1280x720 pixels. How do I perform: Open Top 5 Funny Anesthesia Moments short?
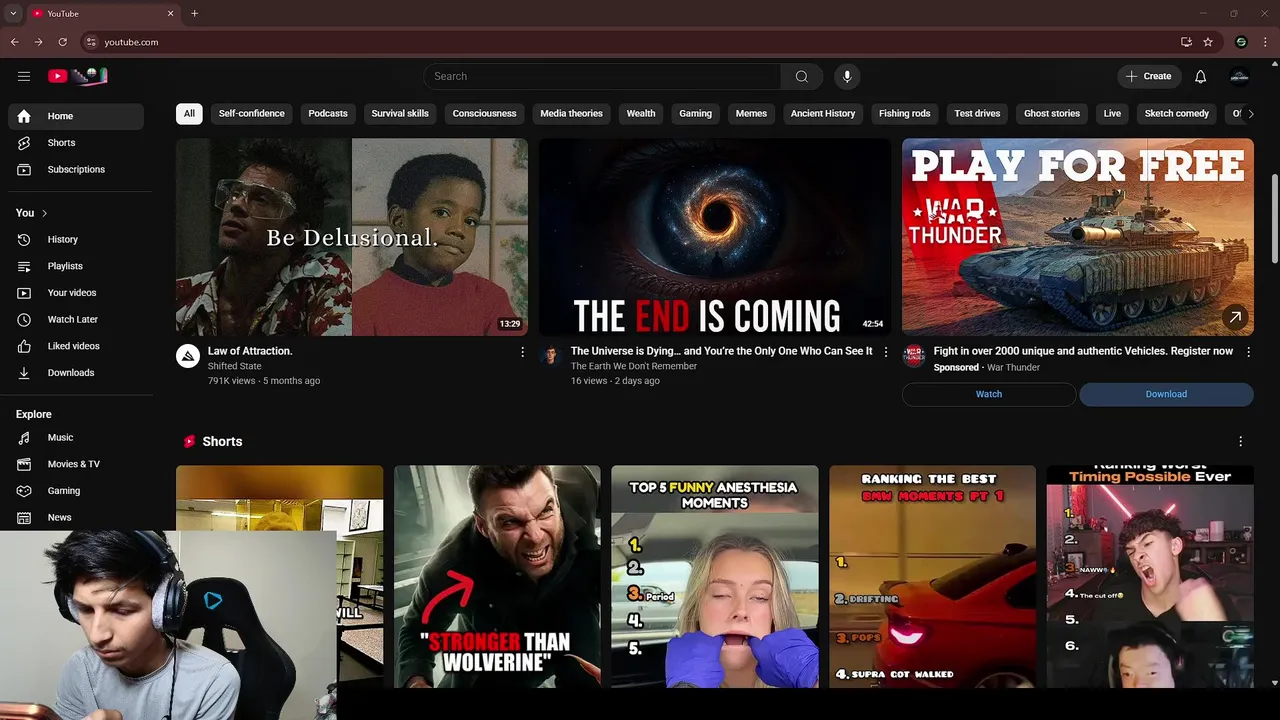pyautogui.click(x=715, y=576)
